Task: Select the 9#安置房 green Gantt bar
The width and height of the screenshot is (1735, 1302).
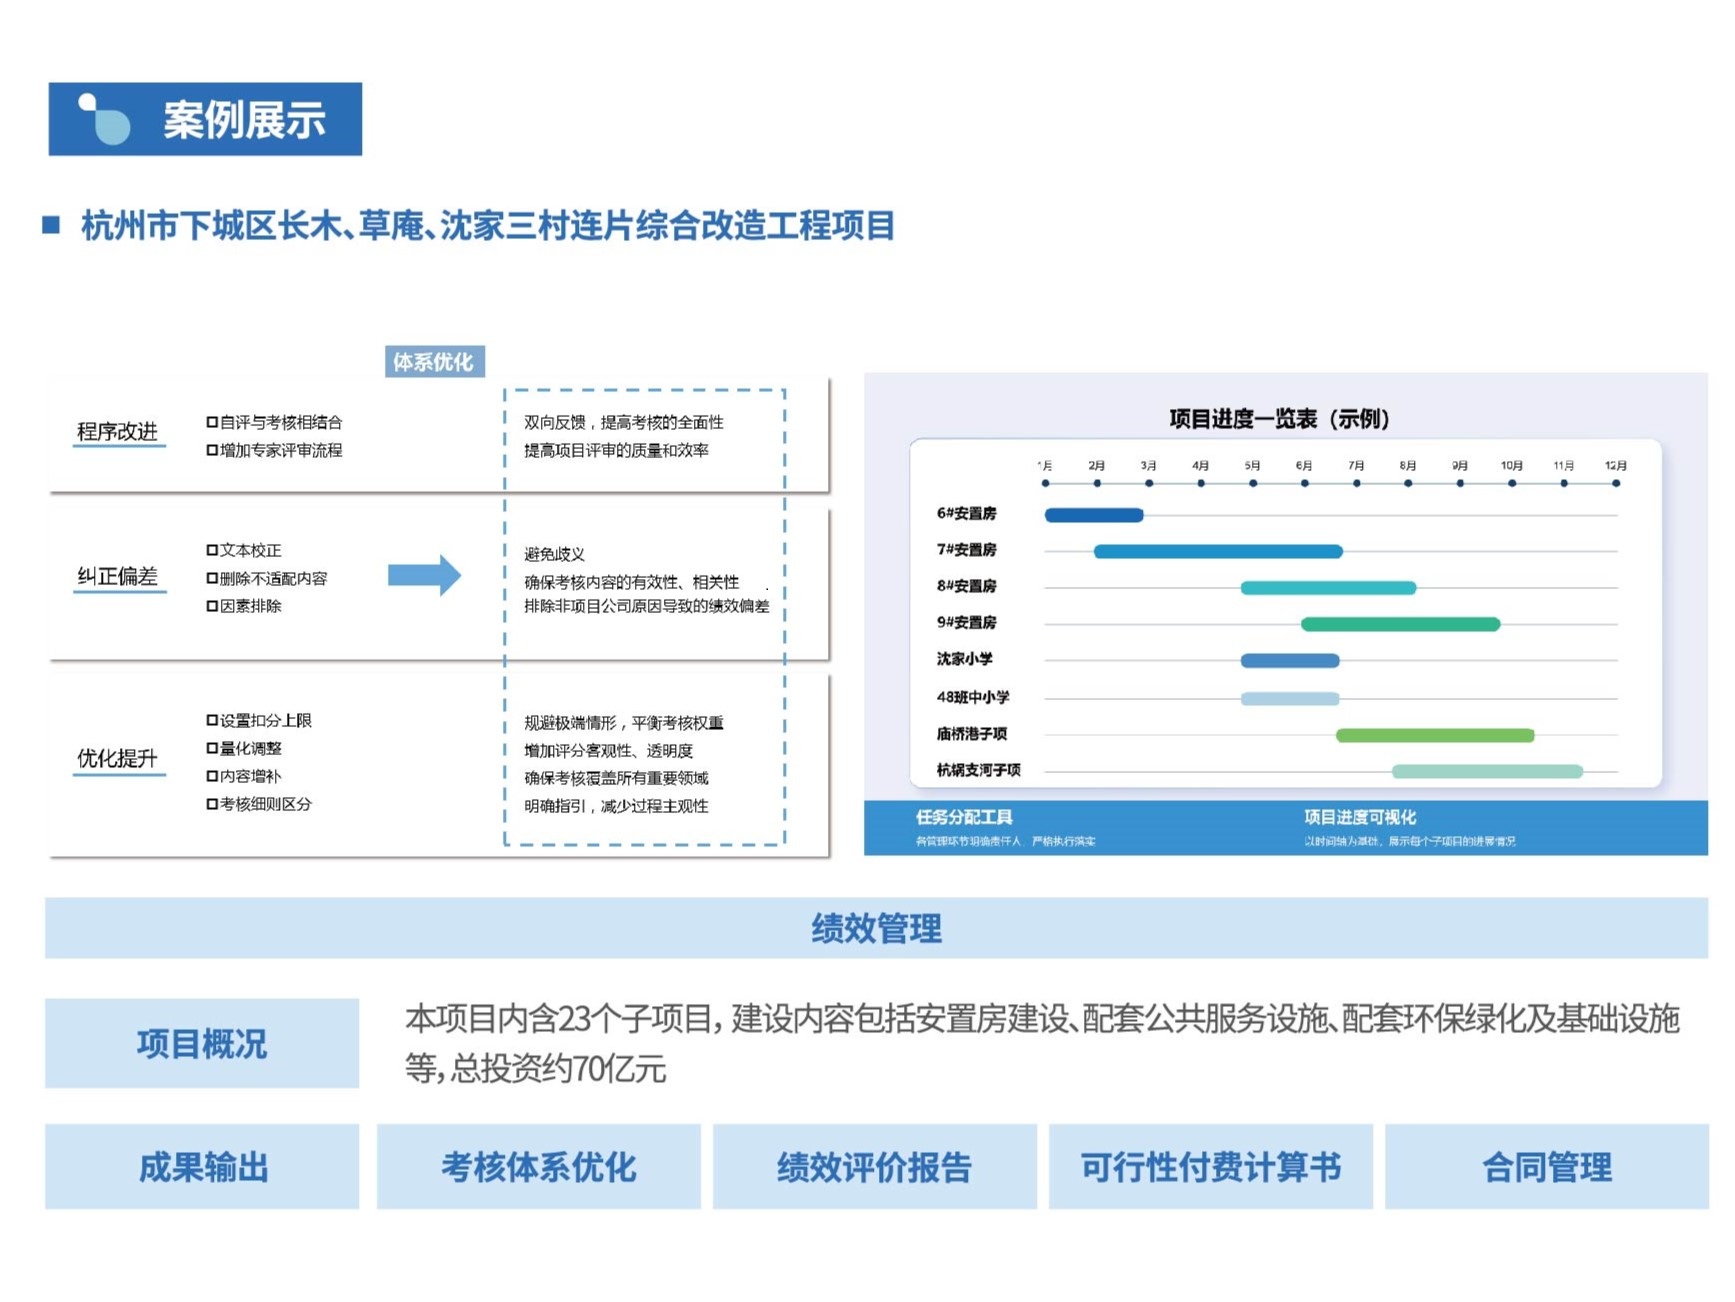Action: point(1400,624)
